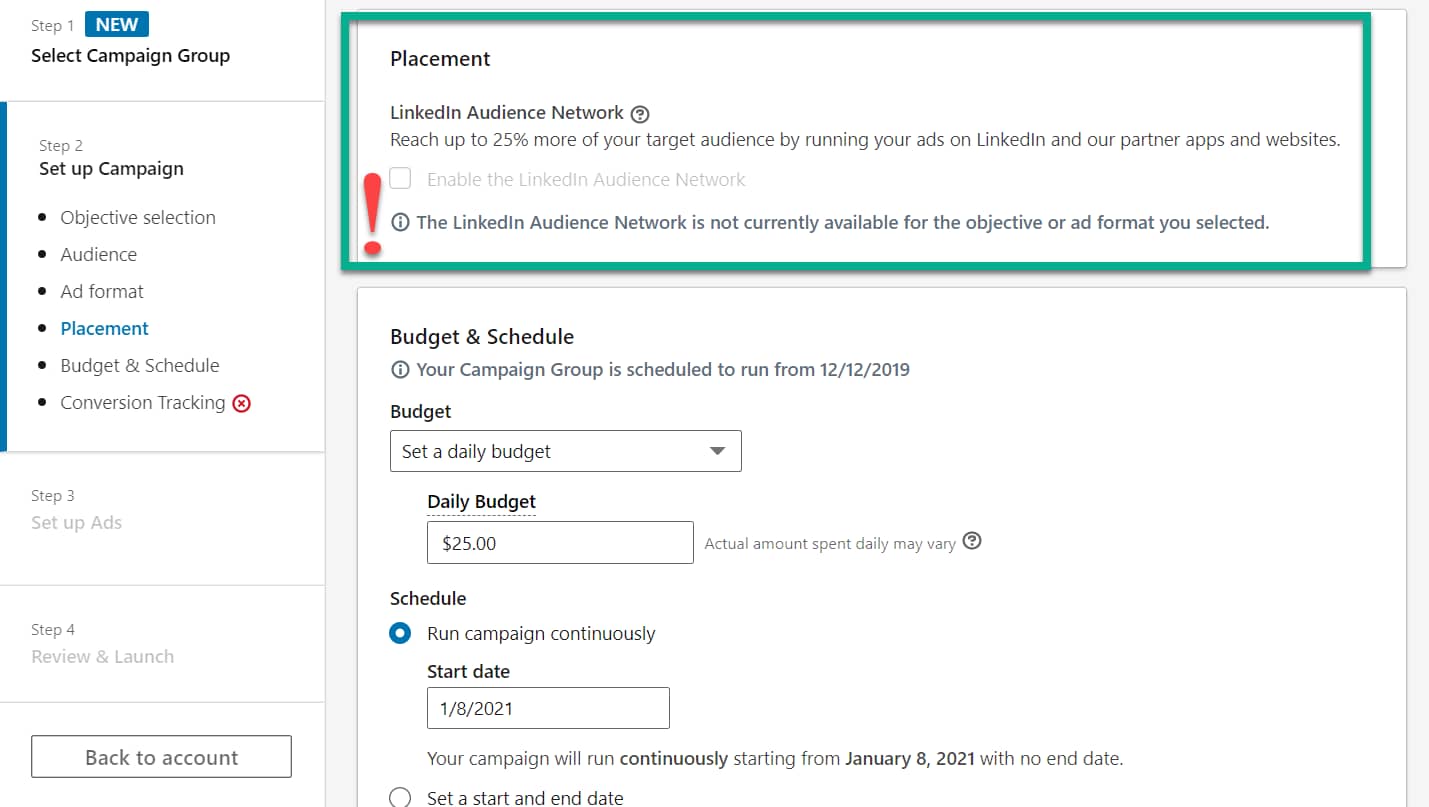Open help icon beside daily spend note
Image resolution: width=1429 pixels, height=807 pixels.
971,541
